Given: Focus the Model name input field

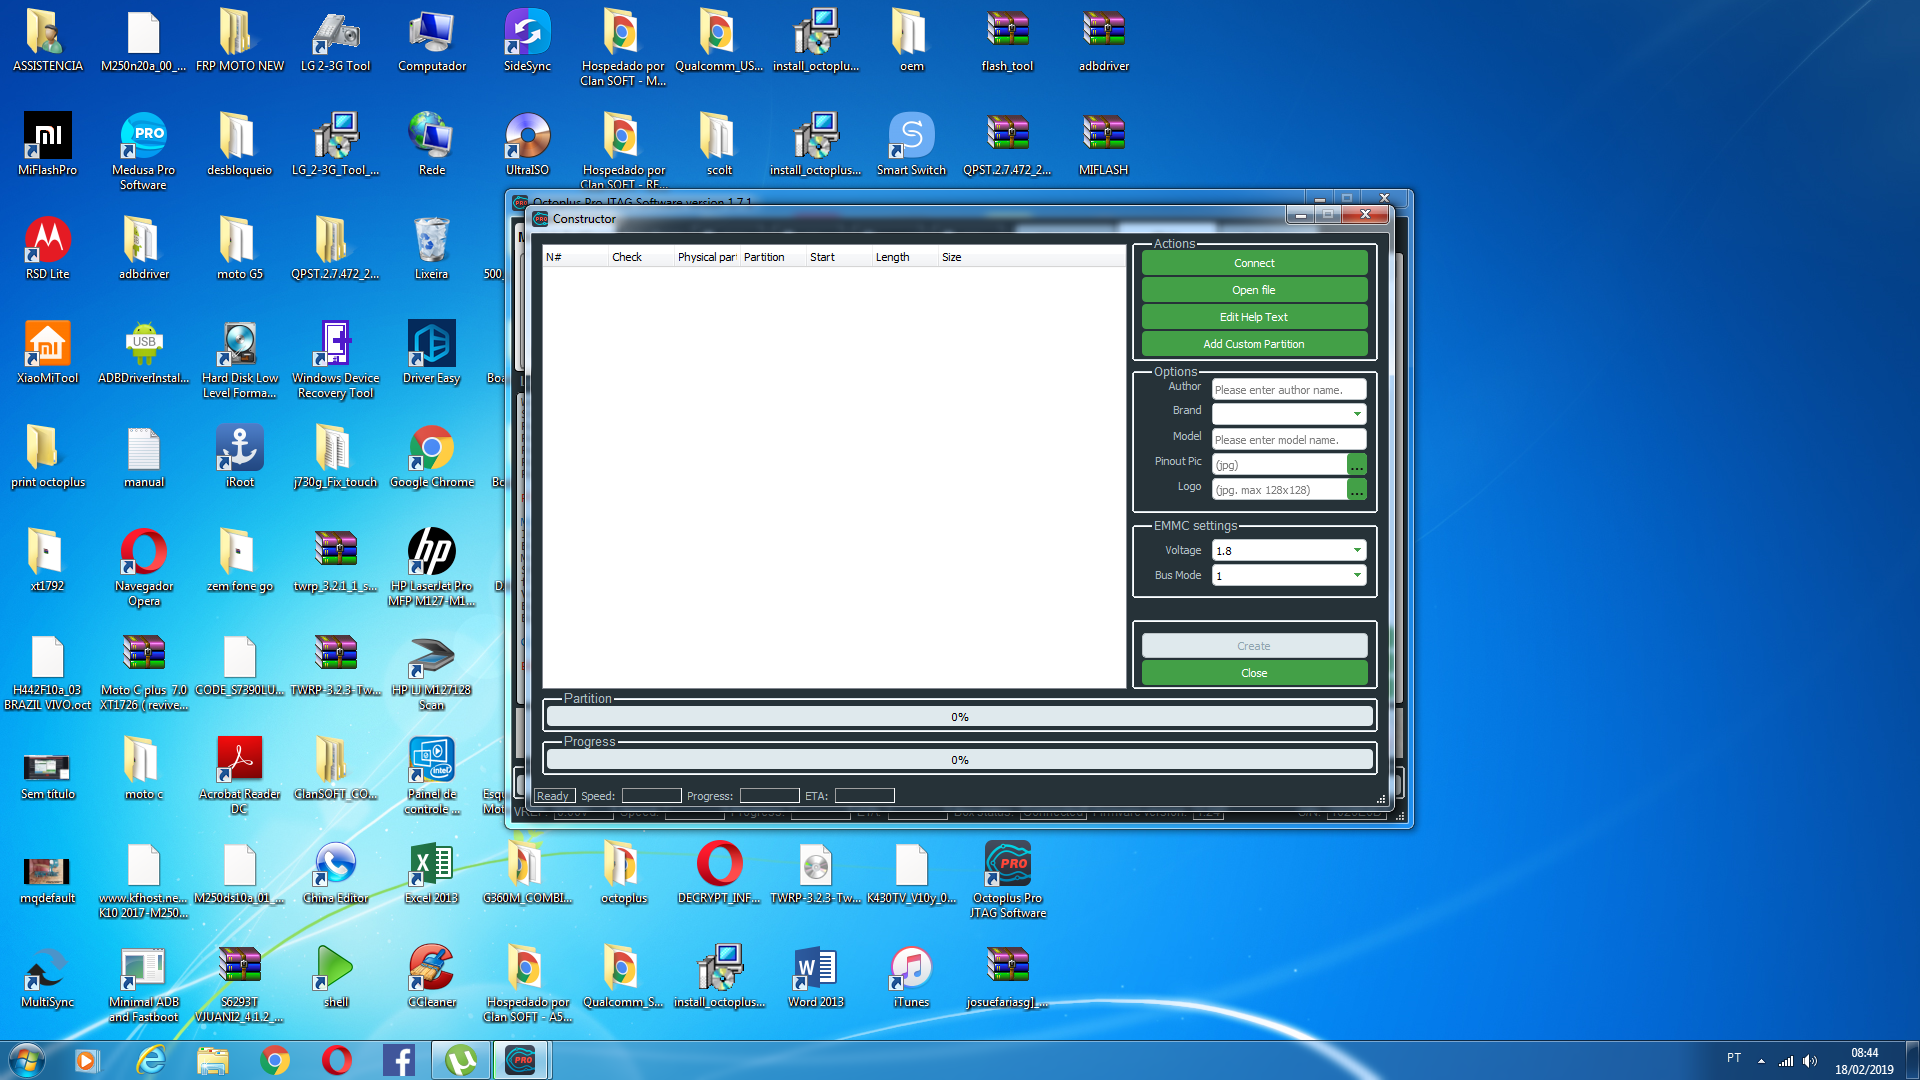Looking at the screenshot, I should click(1289, 440).
